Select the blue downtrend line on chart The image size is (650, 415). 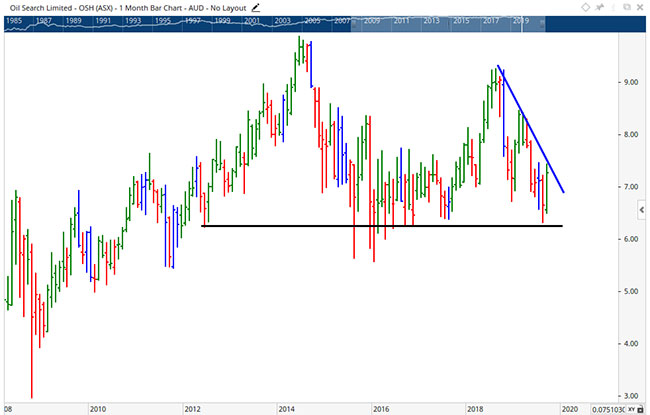531,129
